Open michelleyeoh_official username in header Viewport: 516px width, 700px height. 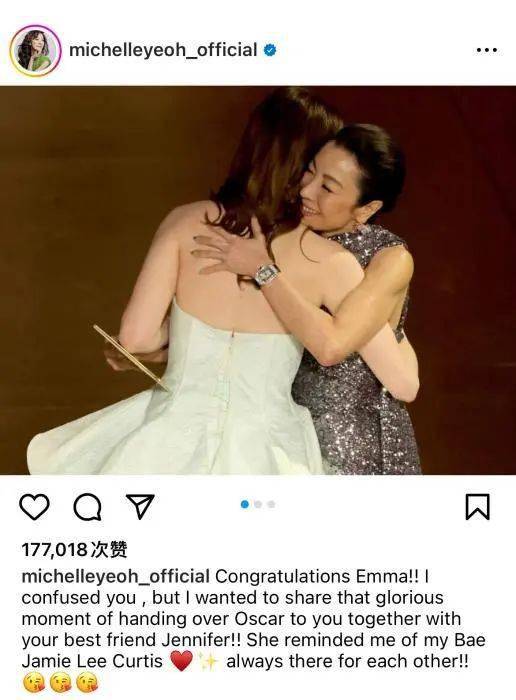163,50
